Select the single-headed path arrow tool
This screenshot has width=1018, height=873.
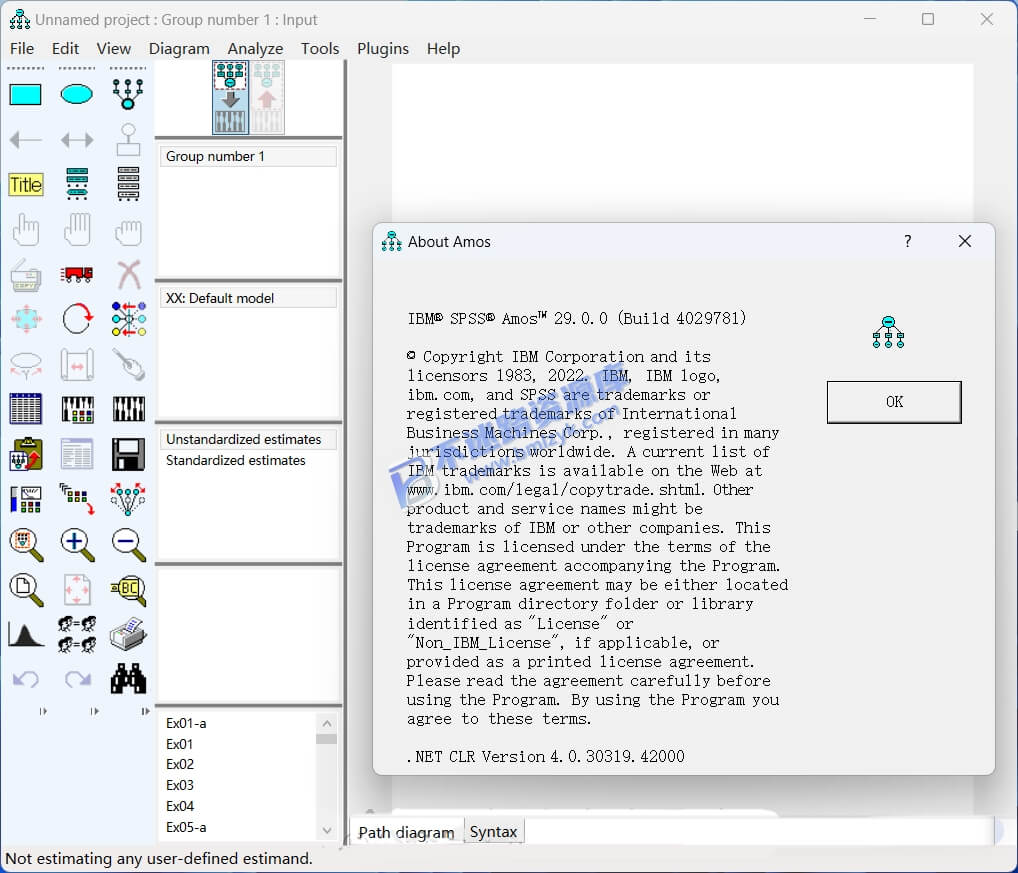click(x=26, y=140)
